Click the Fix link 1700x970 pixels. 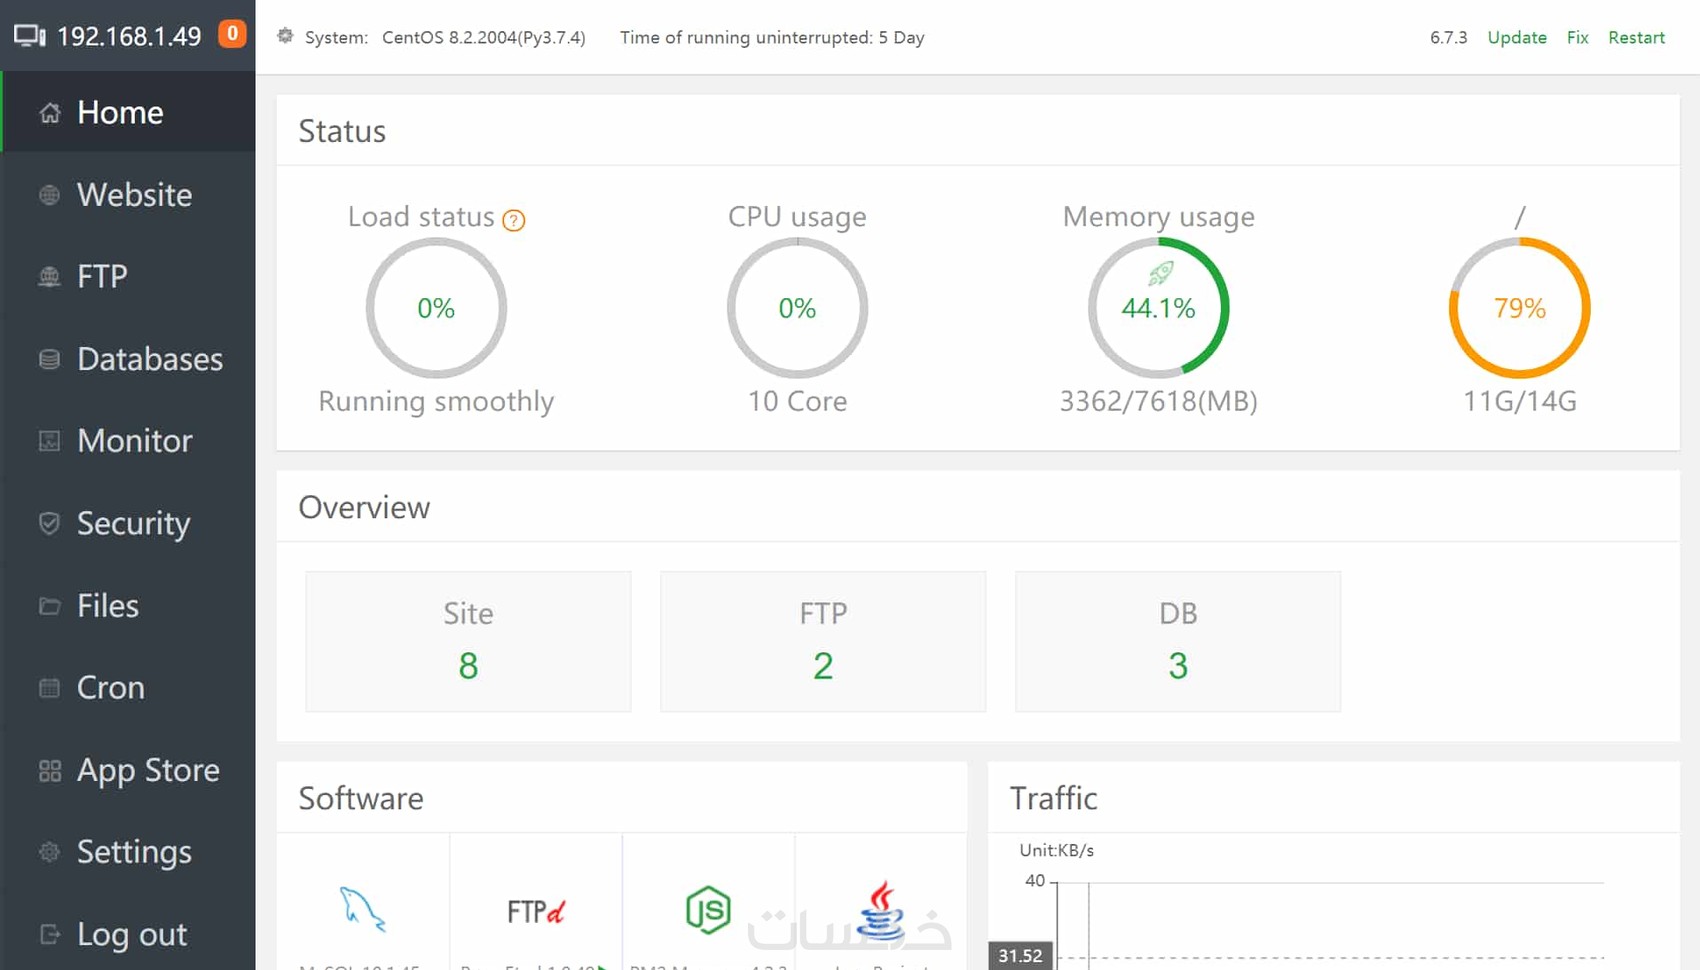click(1578, 37)
